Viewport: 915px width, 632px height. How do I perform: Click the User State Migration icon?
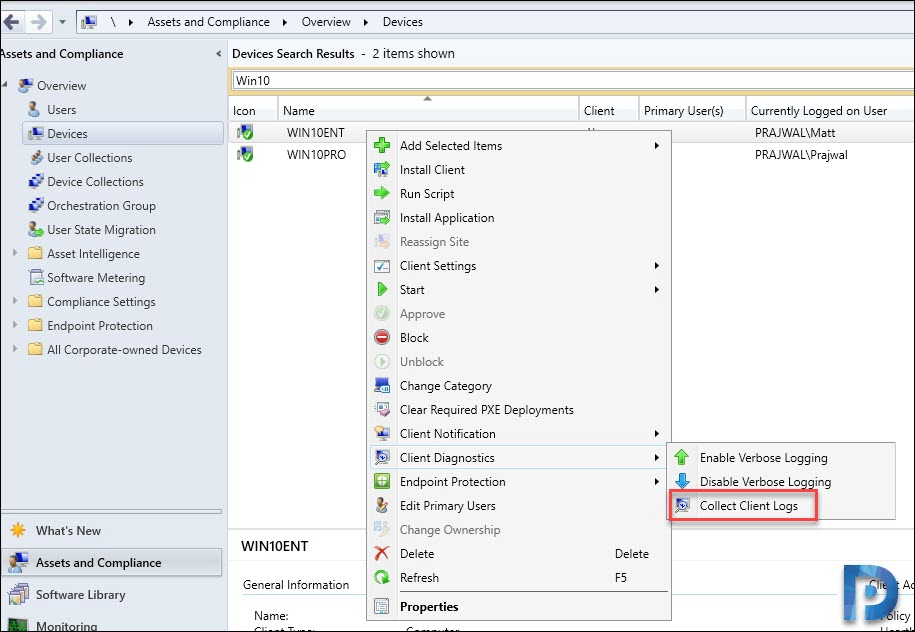point(36,229)
